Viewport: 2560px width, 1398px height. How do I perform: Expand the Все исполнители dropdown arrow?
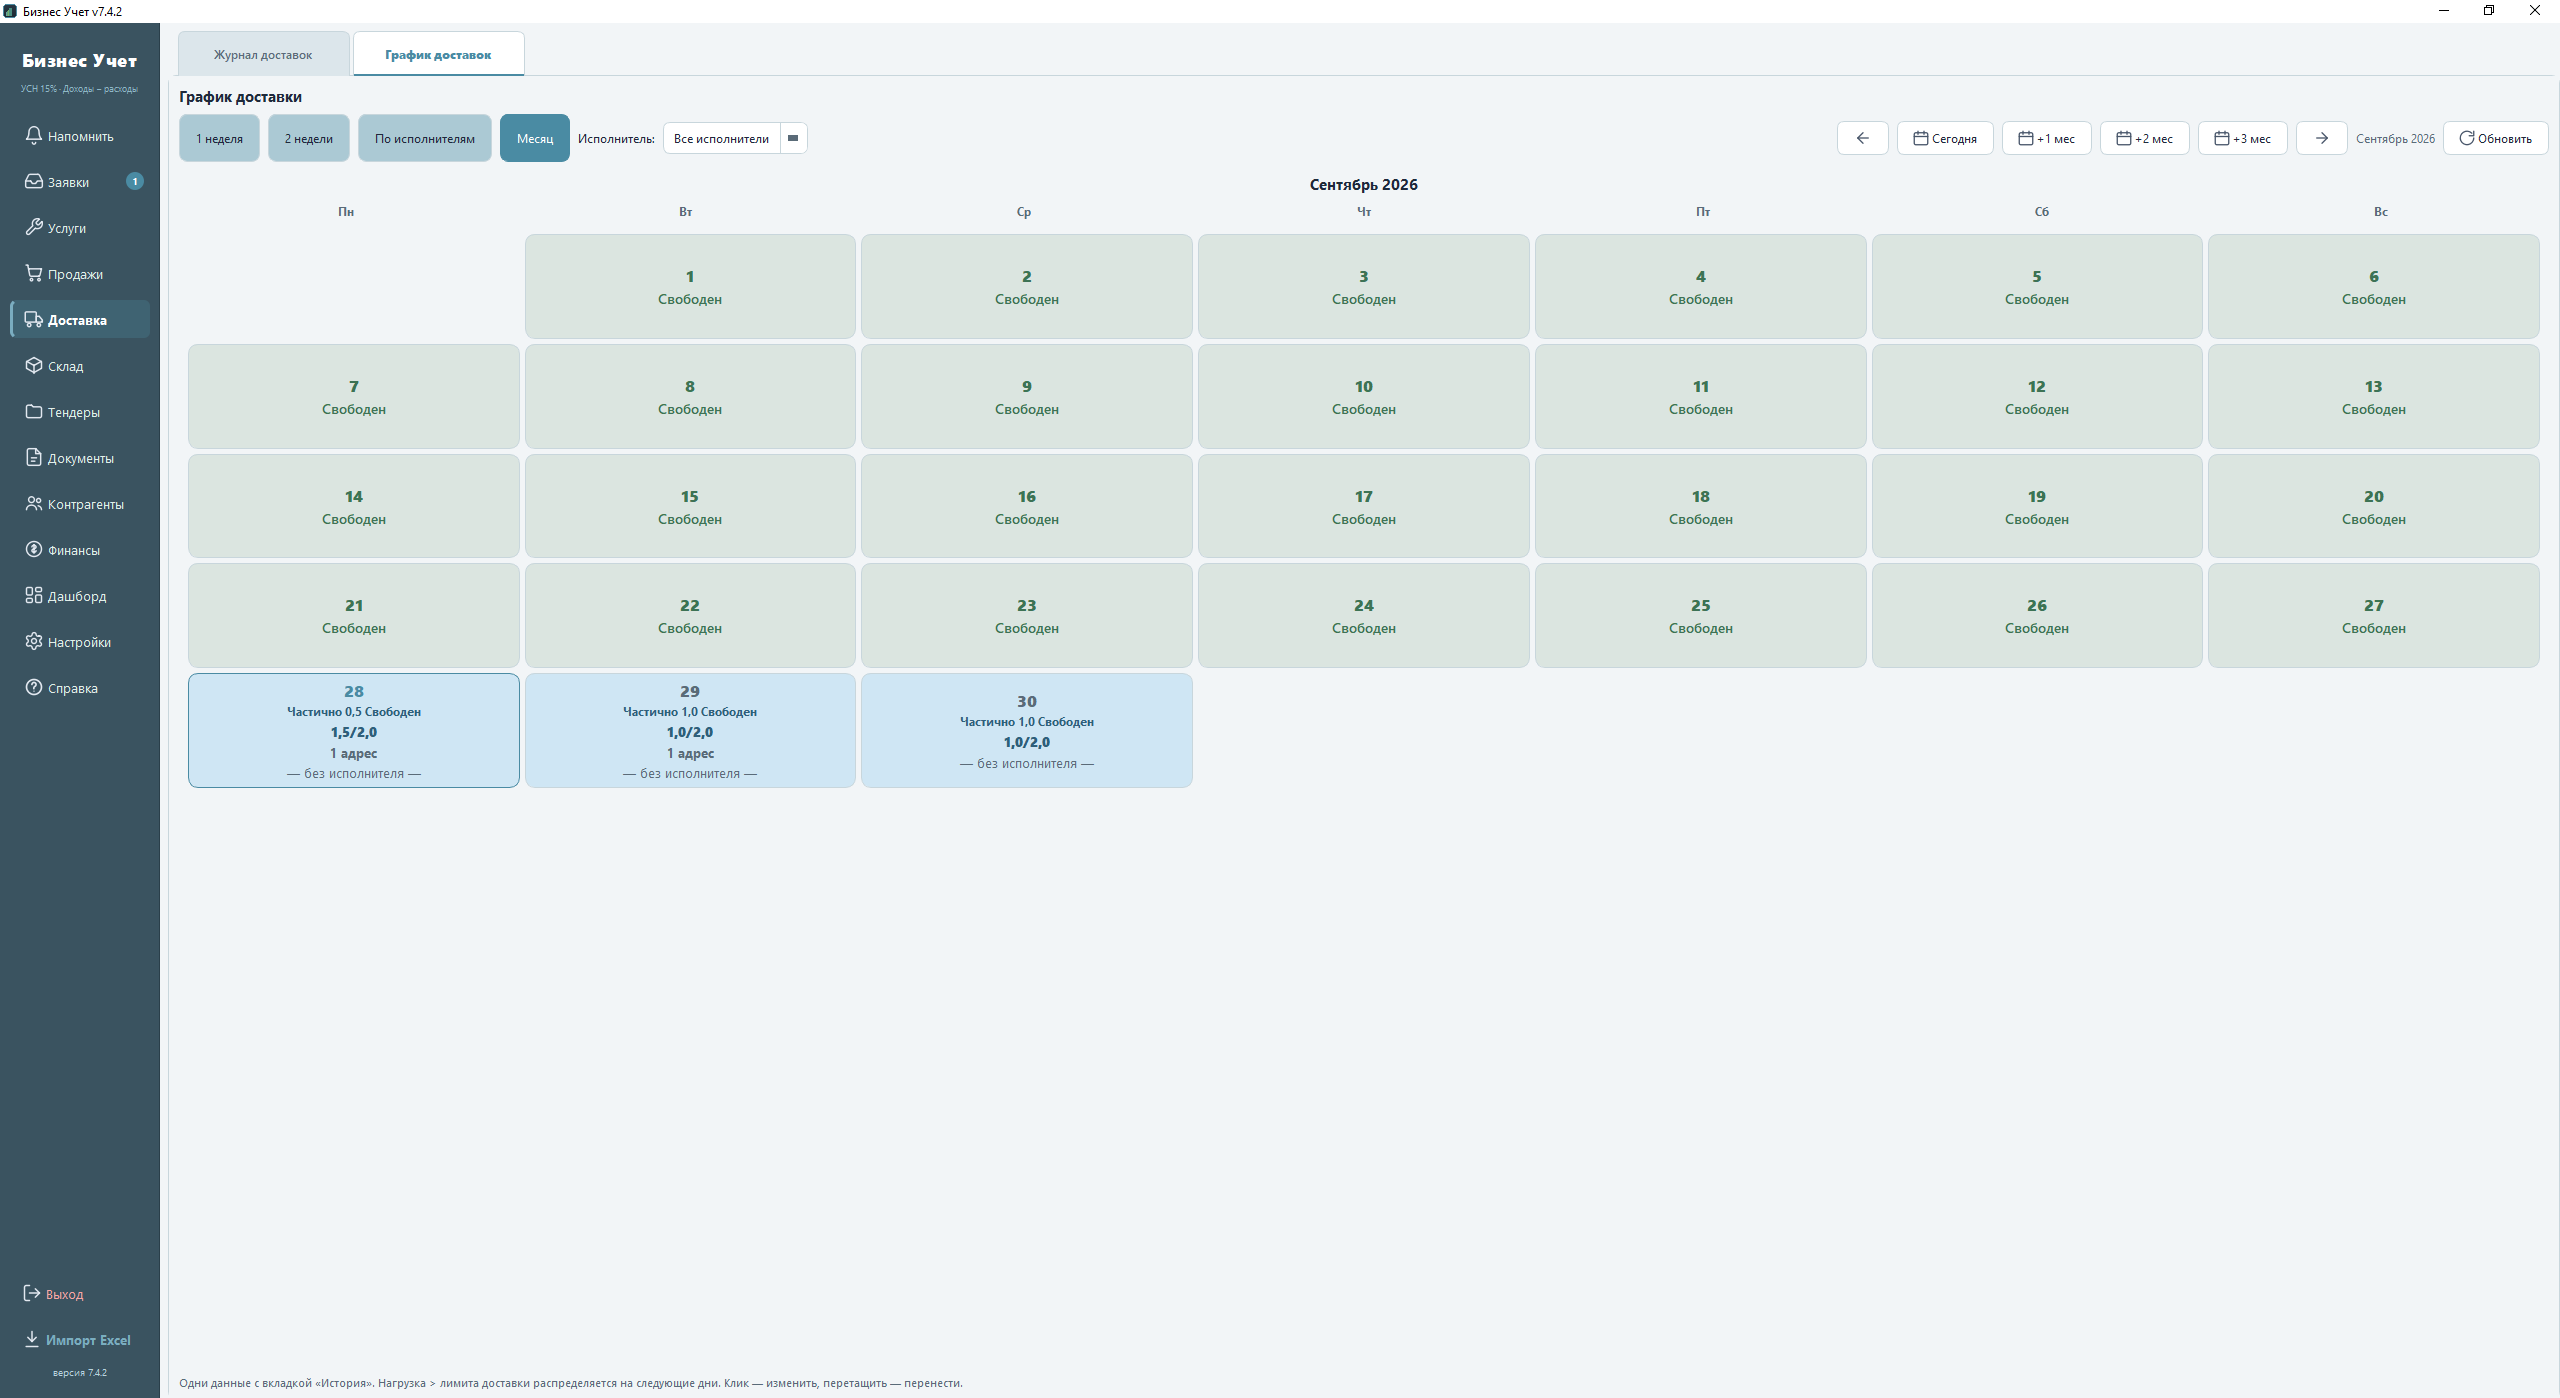[x=793, y=138]
